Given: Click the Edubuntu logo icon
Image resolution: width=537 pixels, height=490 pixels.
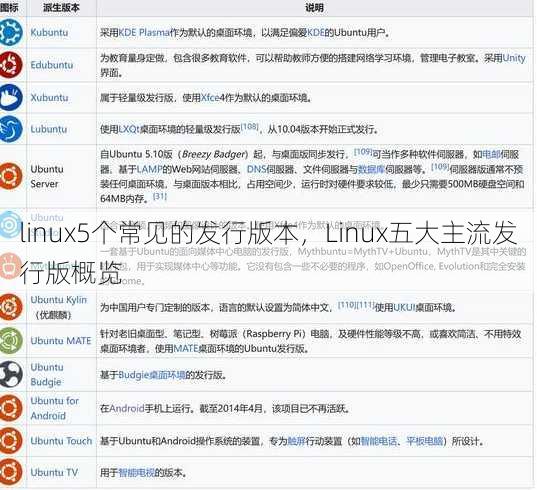Looking at the screenshot, I should pos(11,64).
